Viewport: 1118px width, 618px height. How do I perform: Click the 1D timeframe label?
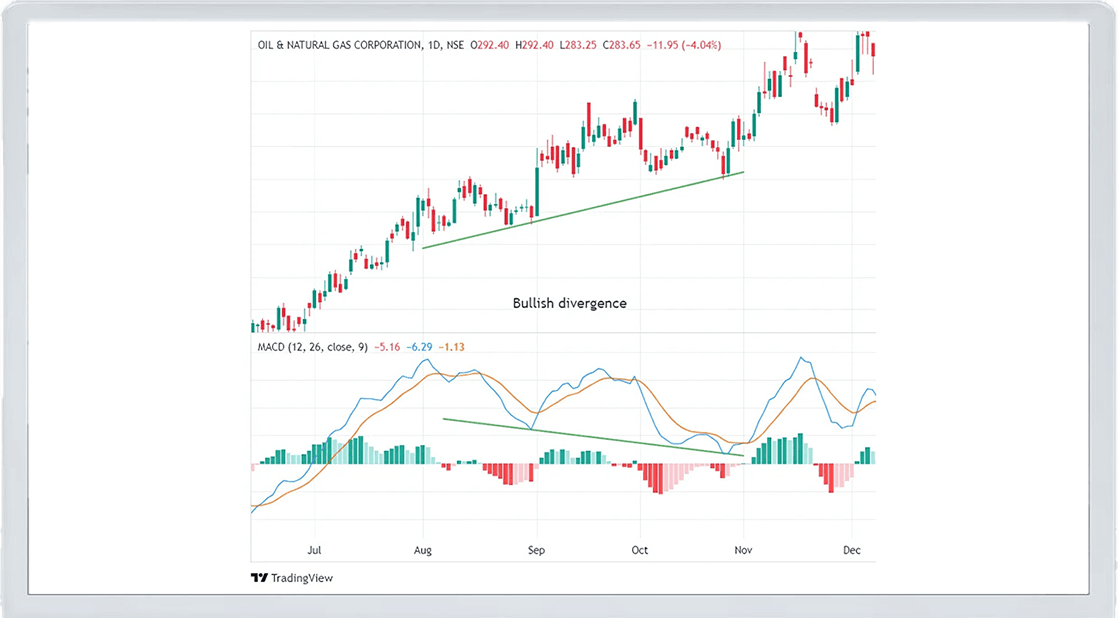click(434, 45)
